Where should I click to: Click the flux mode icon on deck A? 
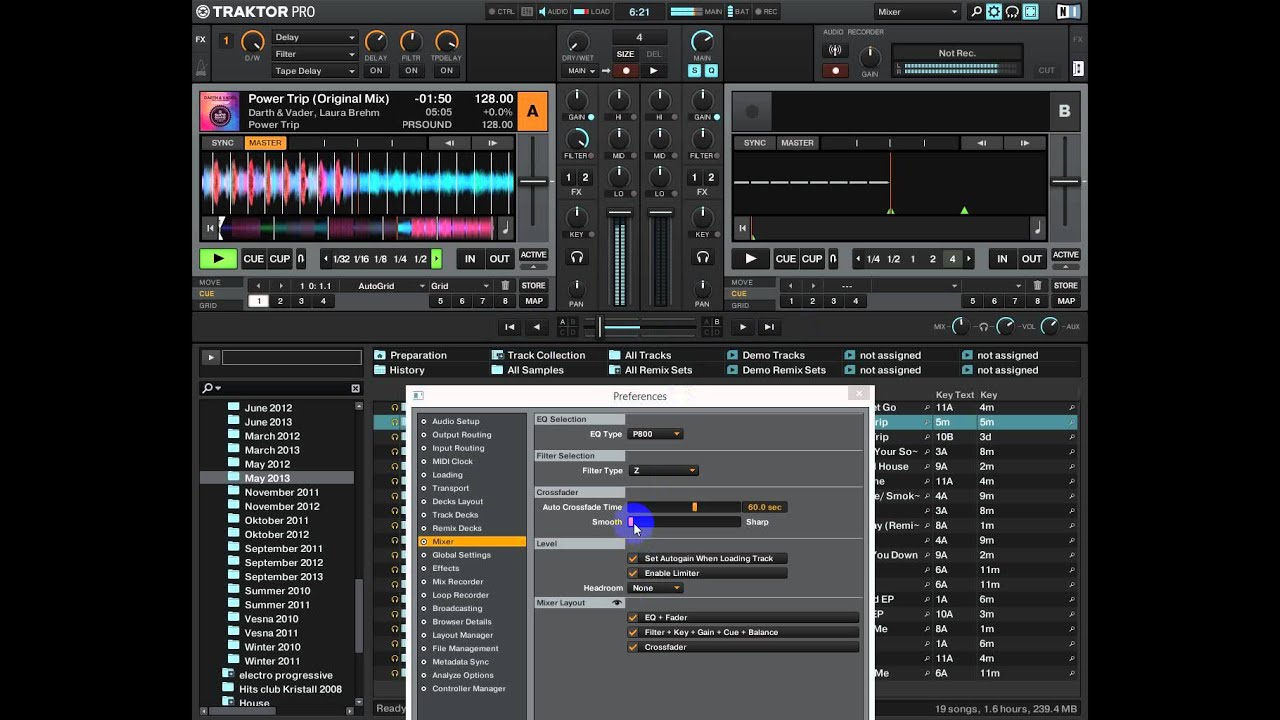point(300,259)
